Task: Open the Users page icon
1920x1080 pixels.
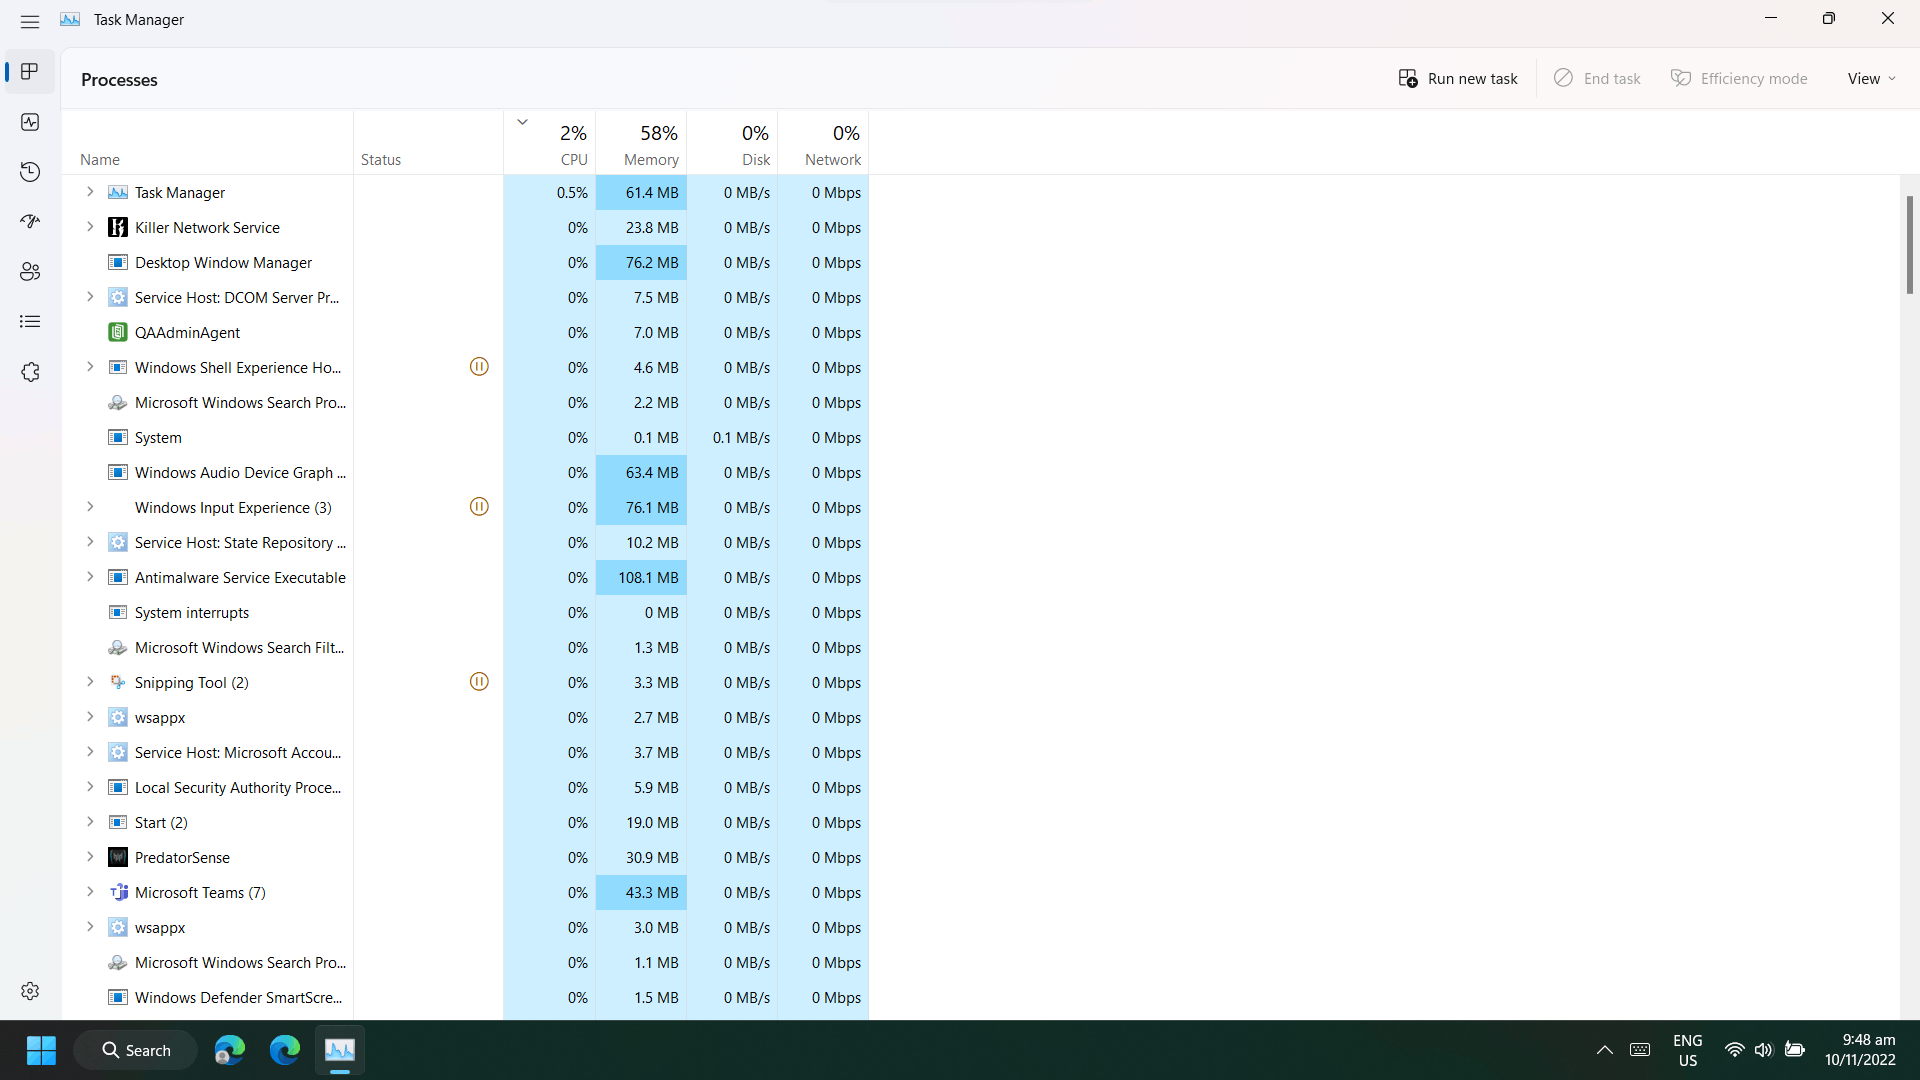Action: pyautogui.click(x=30, y=272)
